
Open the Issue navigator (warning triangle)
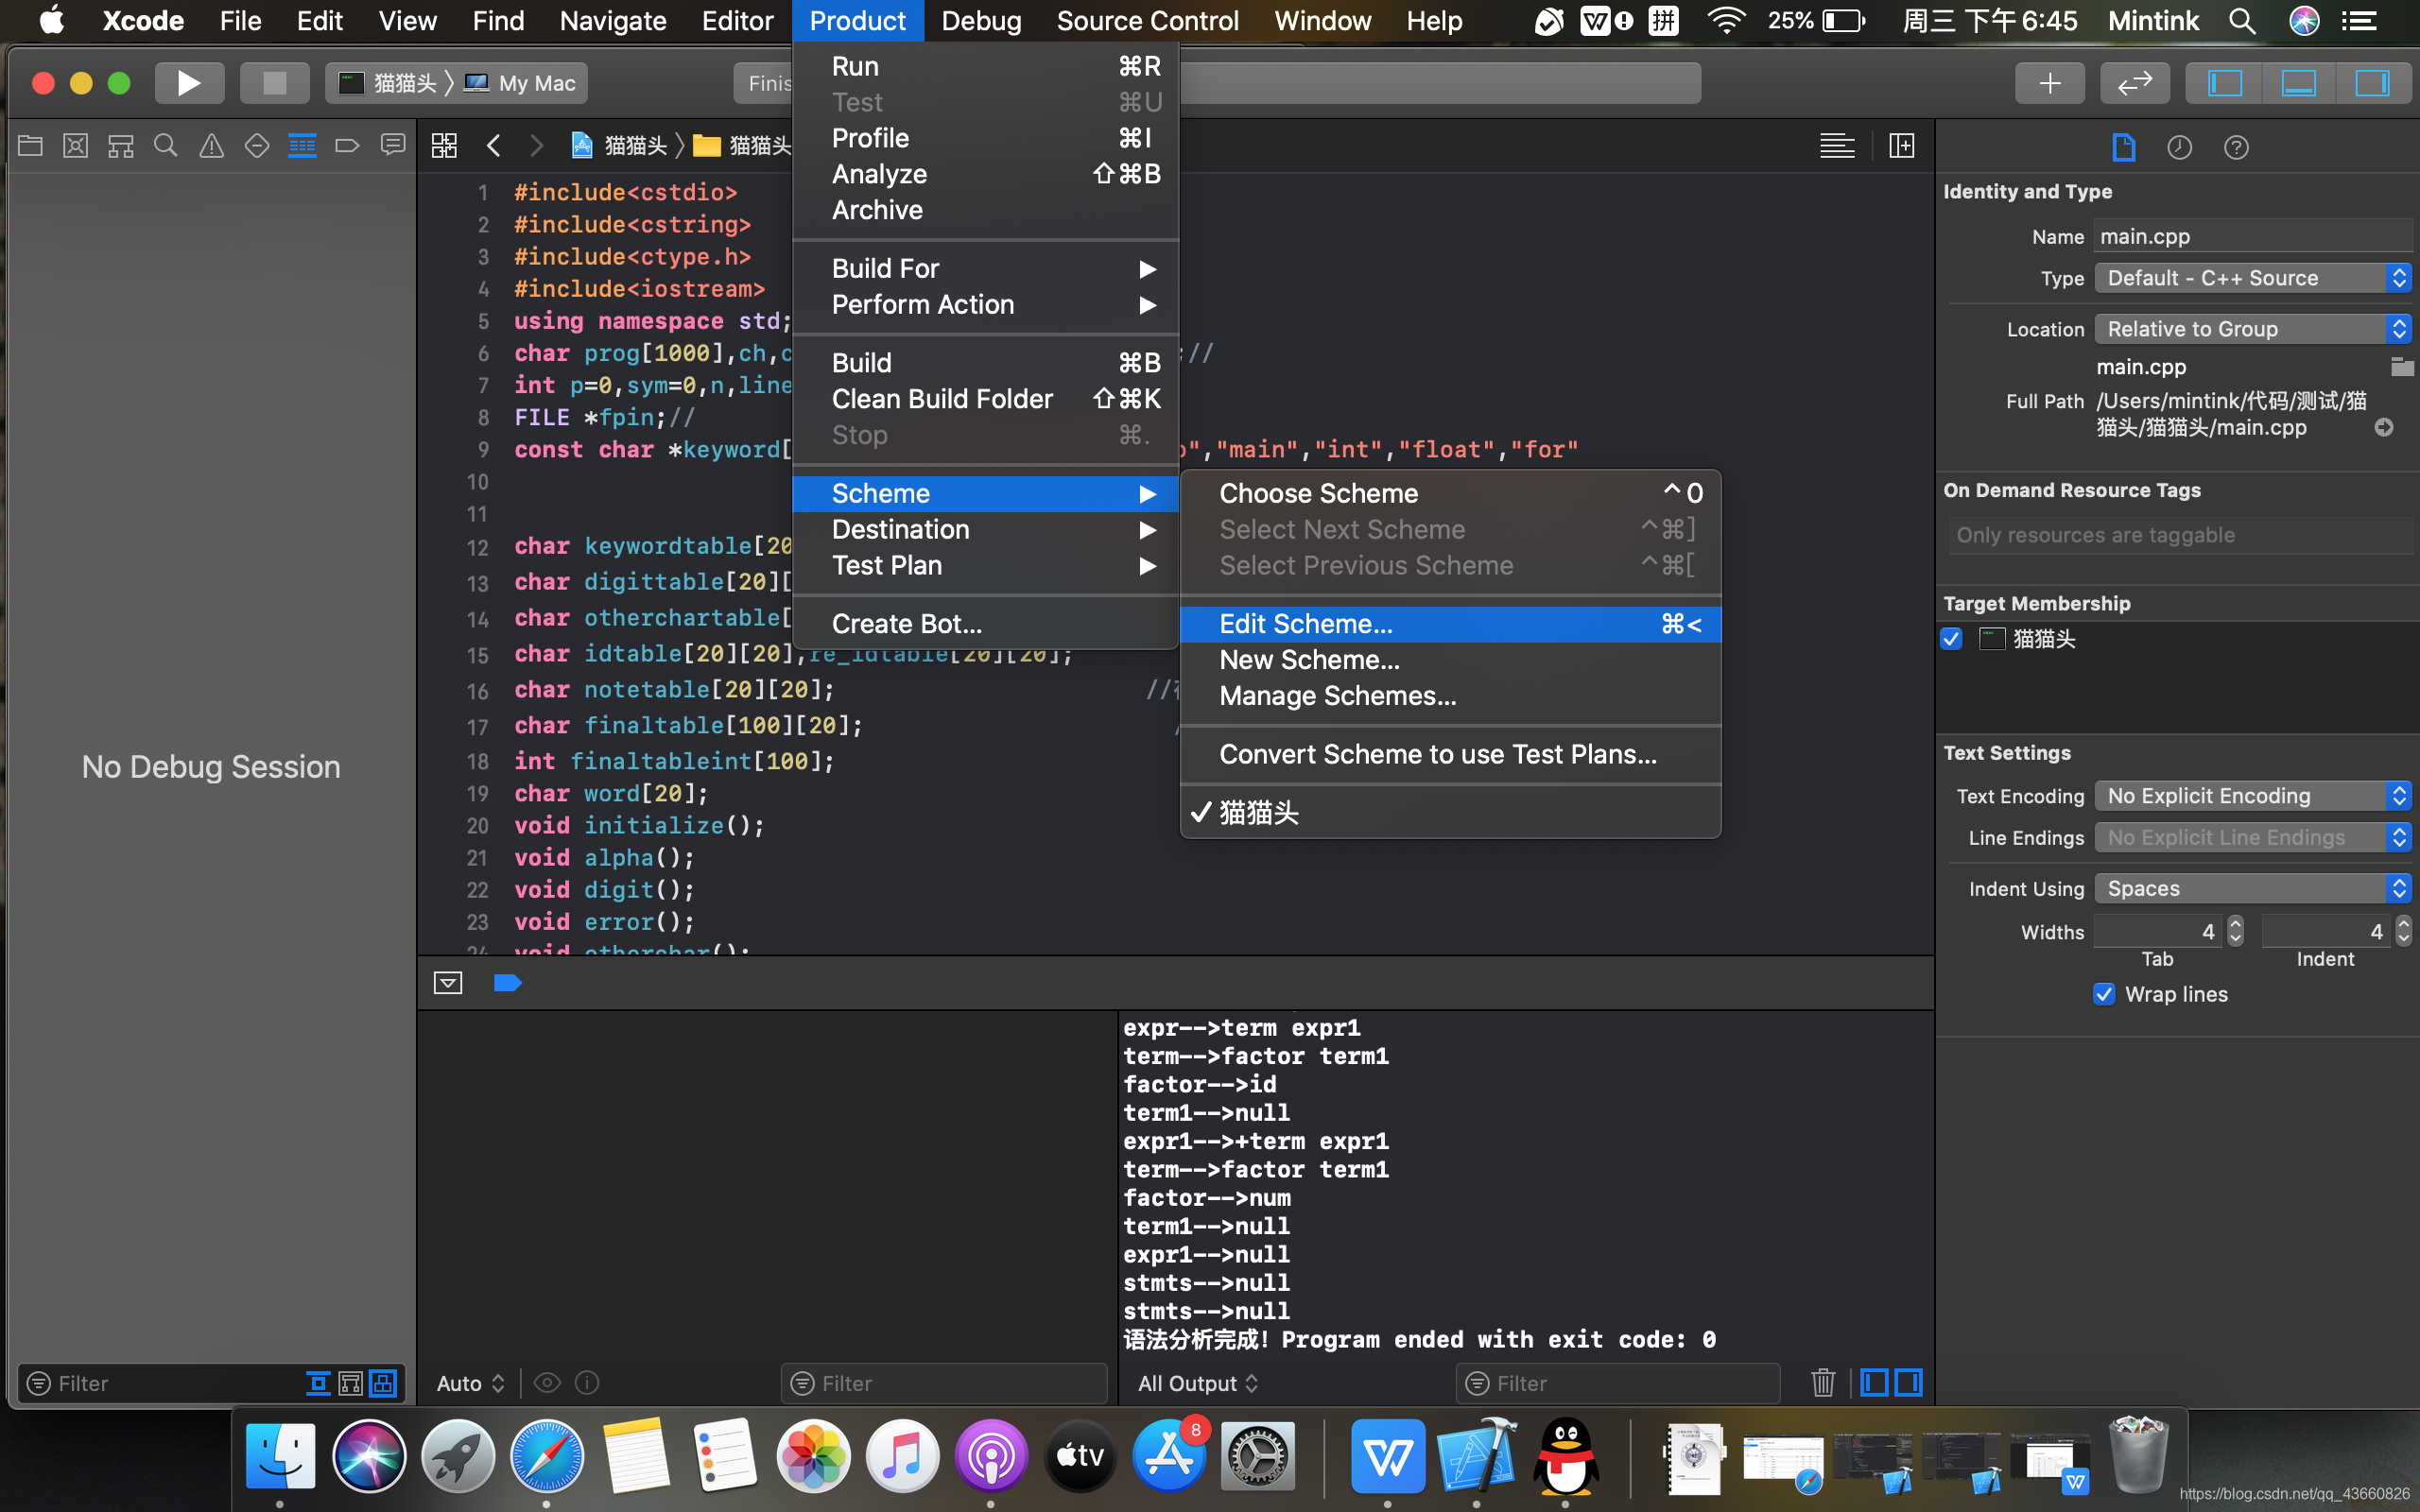click(211, 145)
